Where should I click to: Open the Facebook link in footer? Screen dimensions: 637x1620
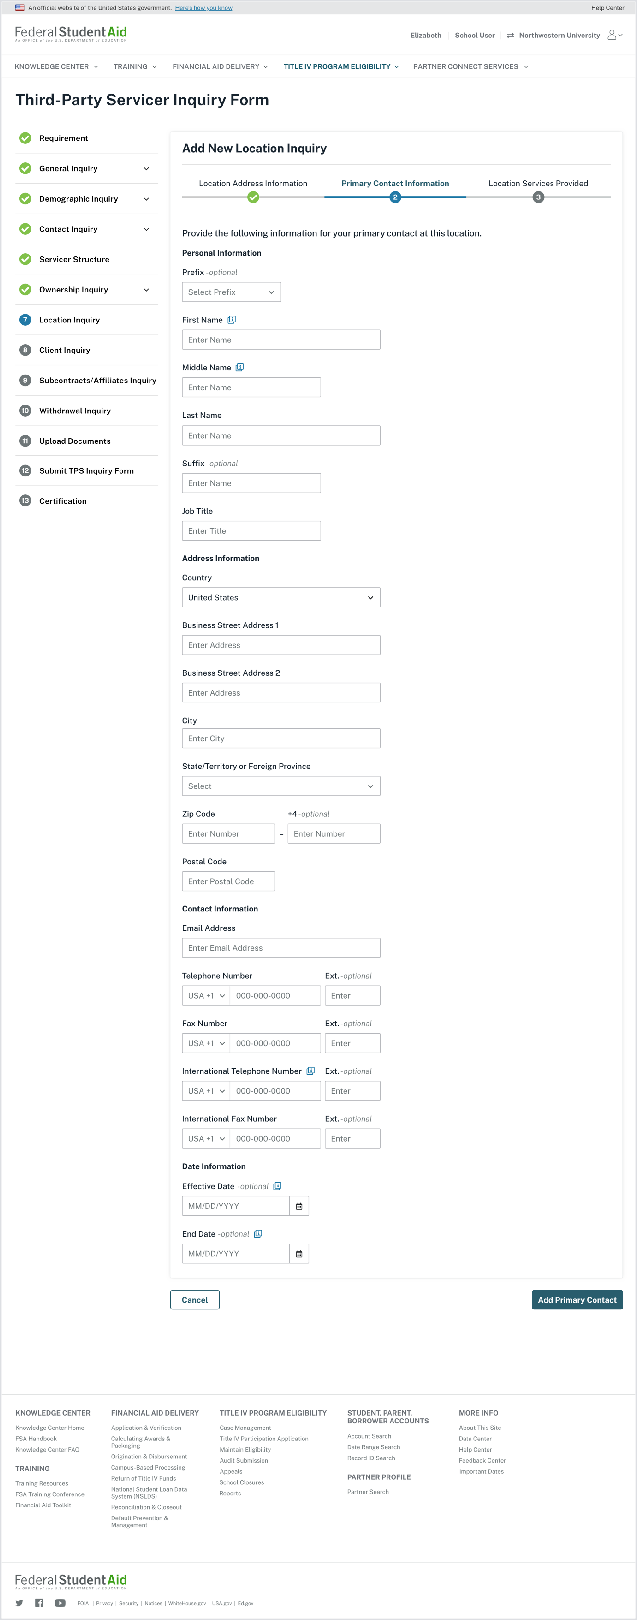(x=39, y=1603)
